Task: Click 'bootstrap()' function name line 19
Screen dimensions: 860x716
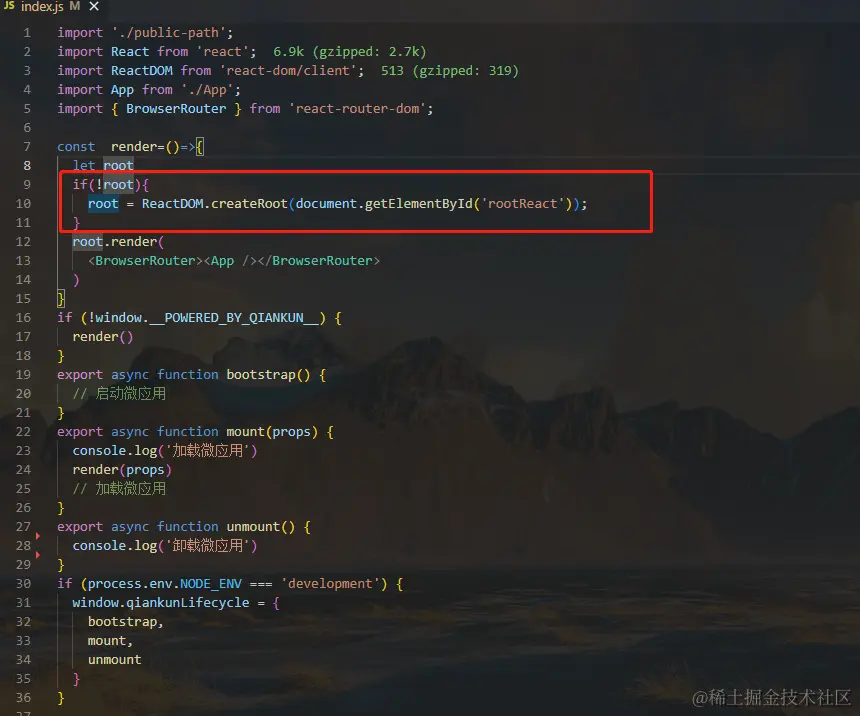Action: coord(268,375)
